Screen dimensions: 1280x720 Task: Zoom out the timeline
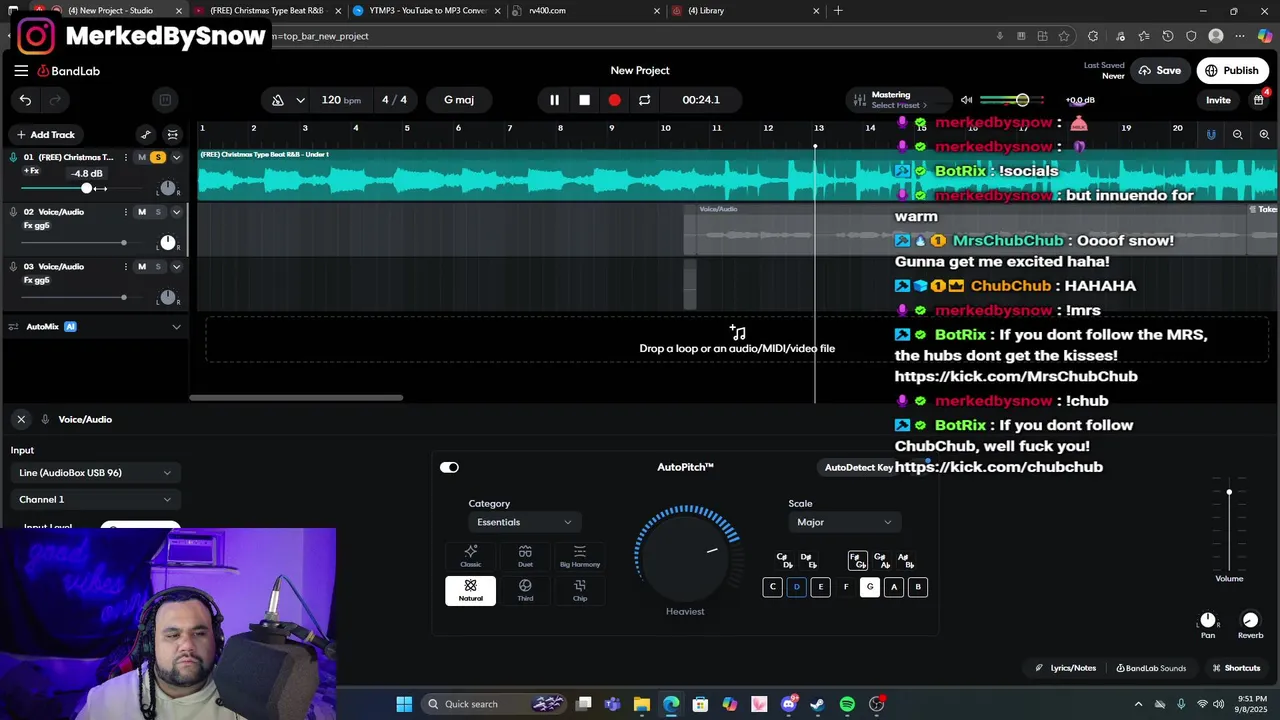[1238, 135]
